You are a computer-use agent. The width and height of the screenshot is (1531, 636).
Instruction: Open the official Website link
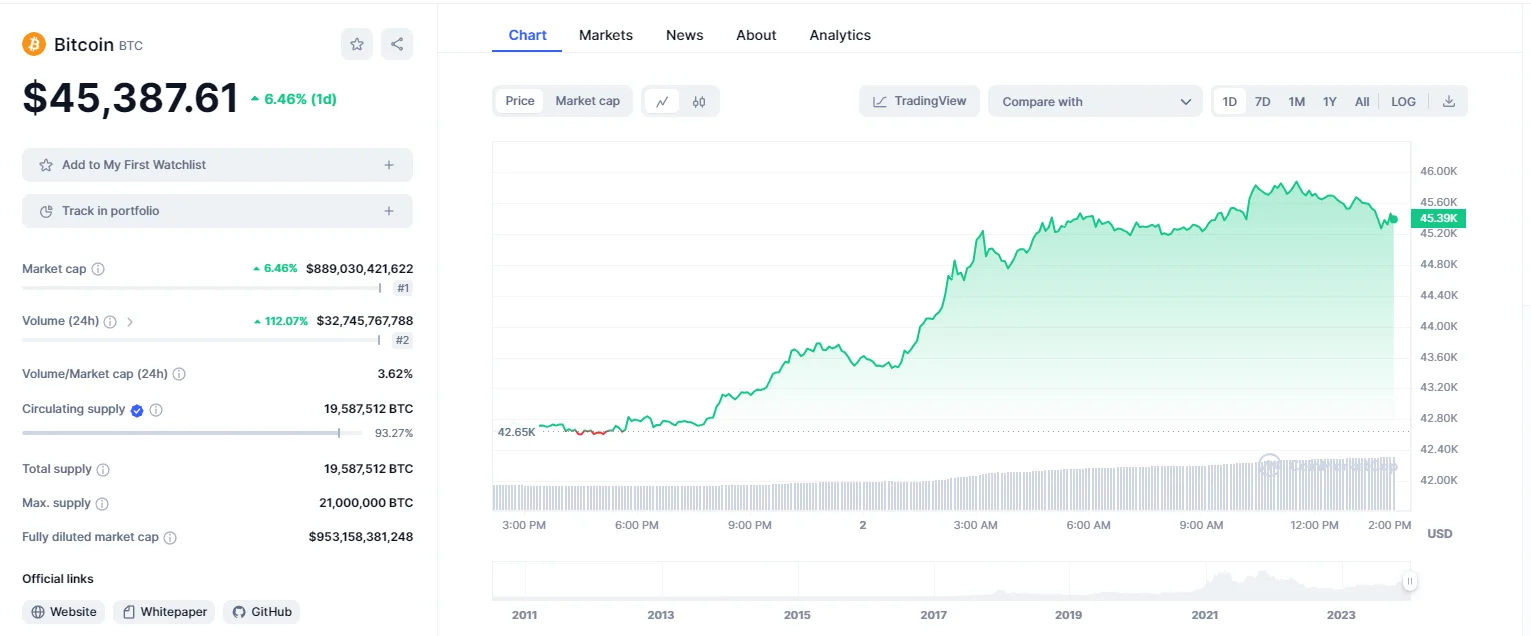tap(64, 612)
